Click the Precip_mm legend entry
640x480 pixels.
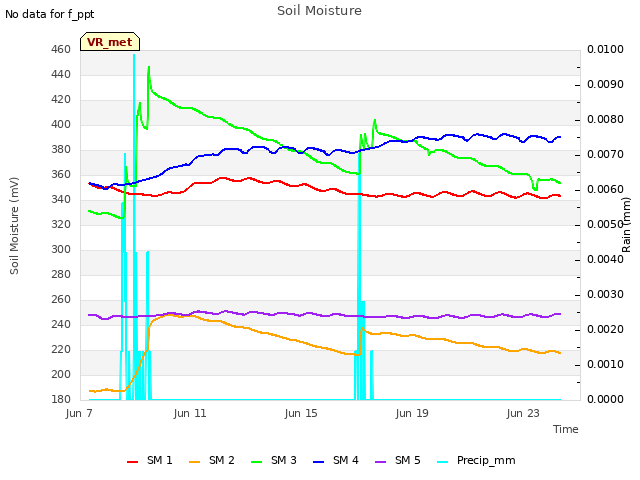coord(476,460)
